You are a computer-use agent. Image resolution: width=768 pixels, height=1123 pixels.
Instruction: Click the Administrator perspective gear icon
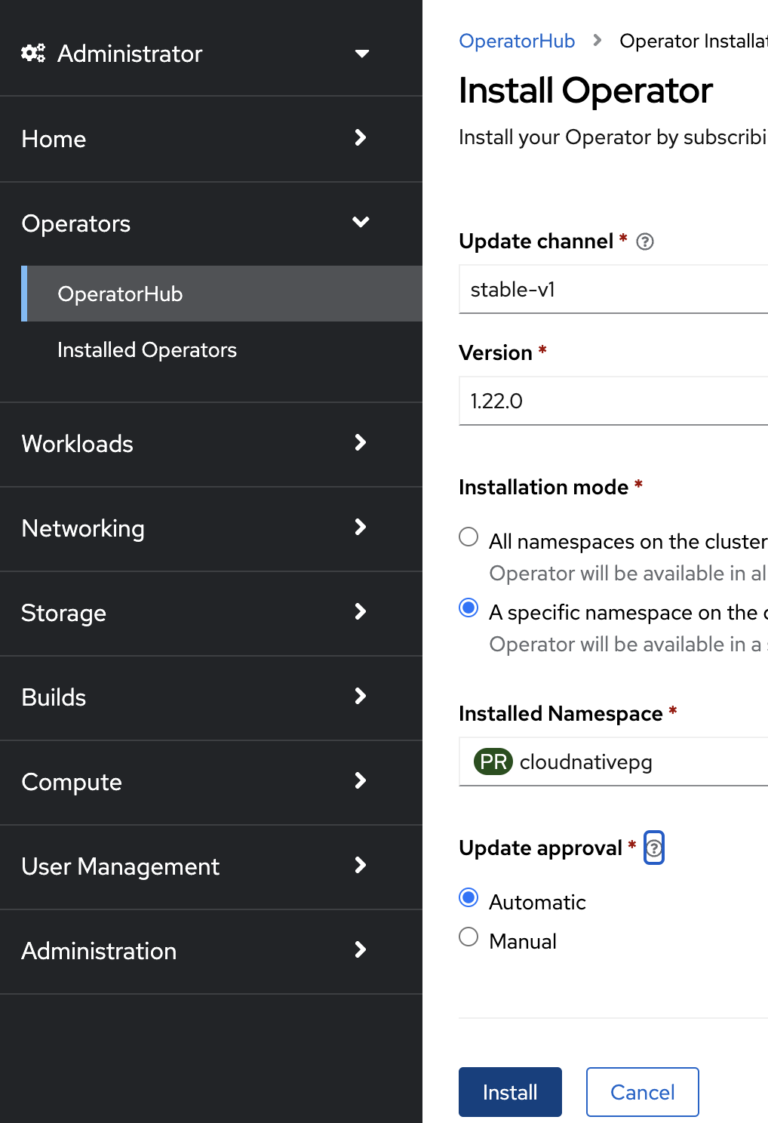tap(33, 53)
